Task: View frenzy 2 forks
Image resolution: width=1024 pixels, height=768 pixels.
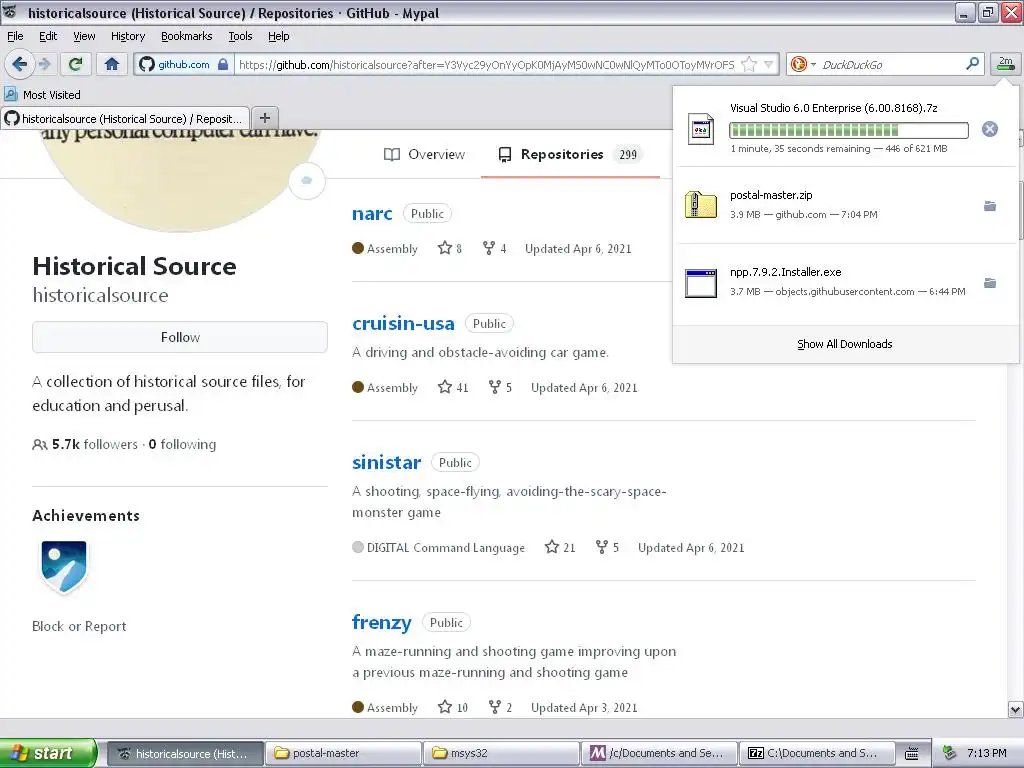Action: pyautogui.click(x=500, y=707)
